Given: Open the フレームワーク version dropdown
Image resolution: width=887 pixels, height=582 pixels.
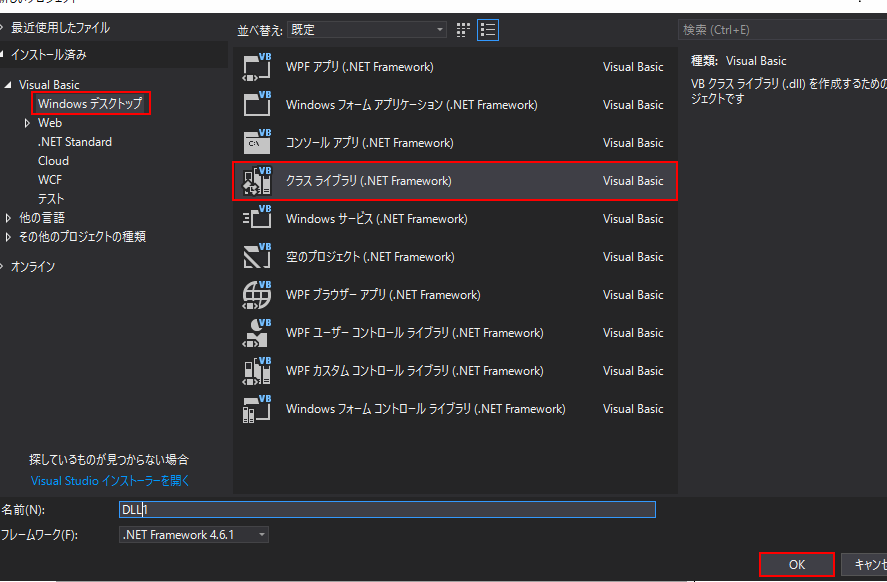Looking at the screenshot, I should click(x=193, y=534).
